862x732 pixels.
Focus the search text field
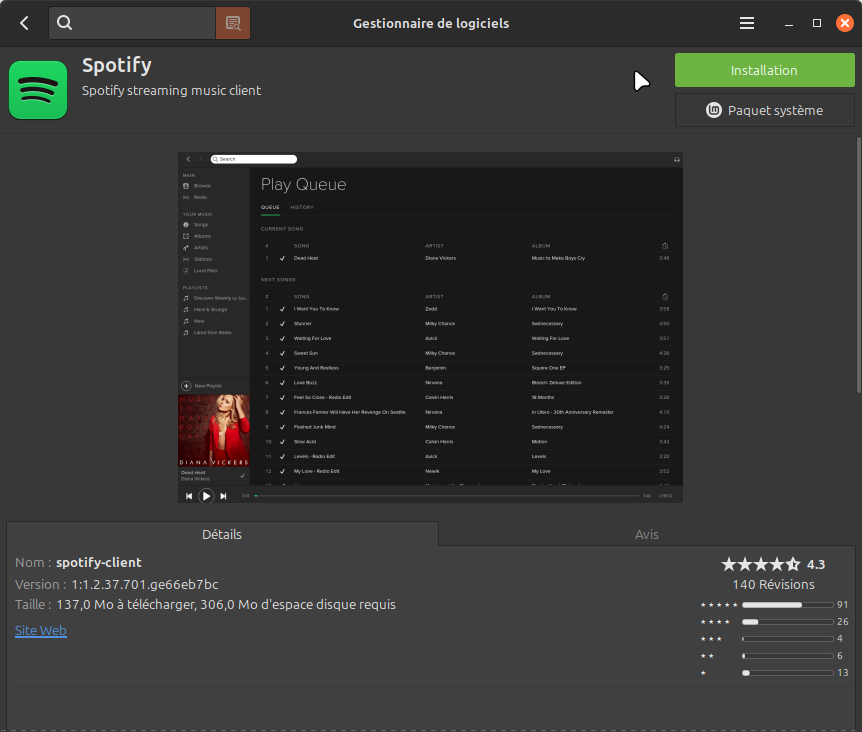pyautogui.click(x=145, y=23)
